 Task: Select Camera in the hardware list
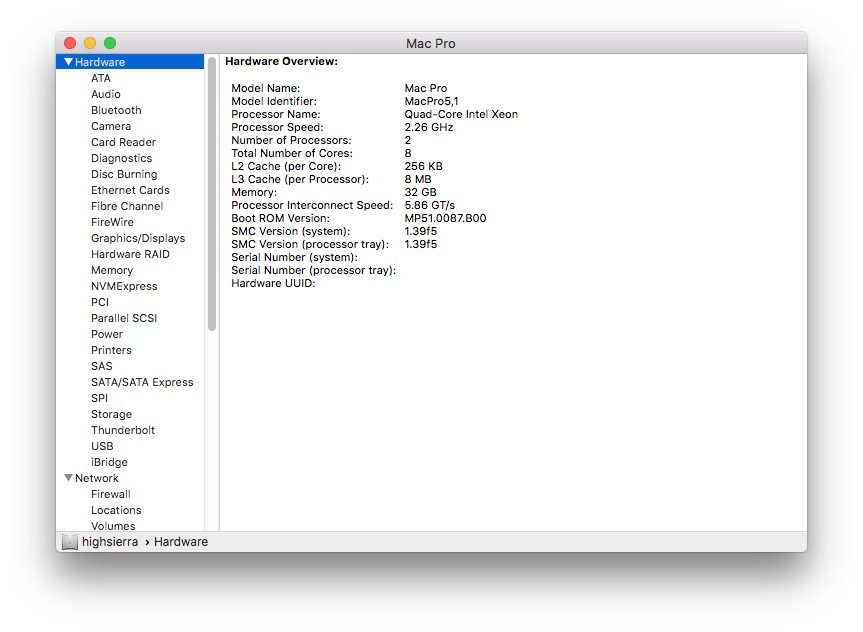(x=111, y=126)
